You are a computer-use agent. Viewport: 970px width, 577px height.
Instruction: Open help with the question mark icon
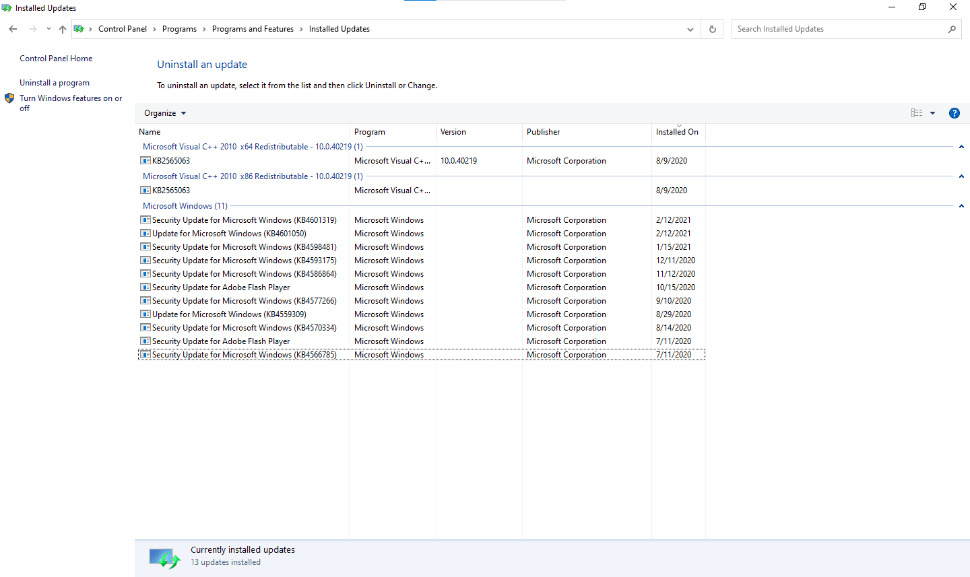(955, 113)
